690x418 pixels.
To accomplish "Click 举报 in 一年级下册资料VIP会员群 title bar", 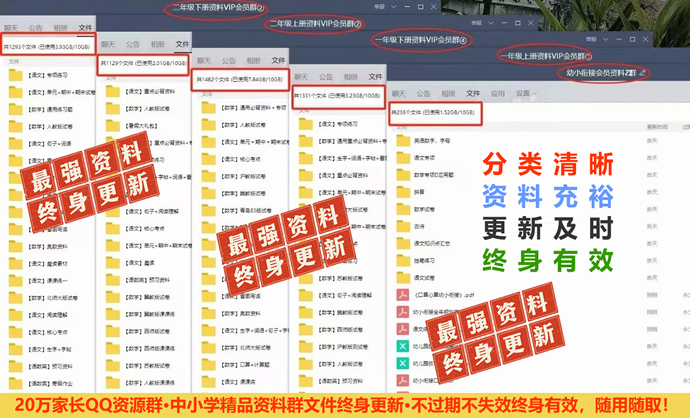I will [x=591, y=39].
